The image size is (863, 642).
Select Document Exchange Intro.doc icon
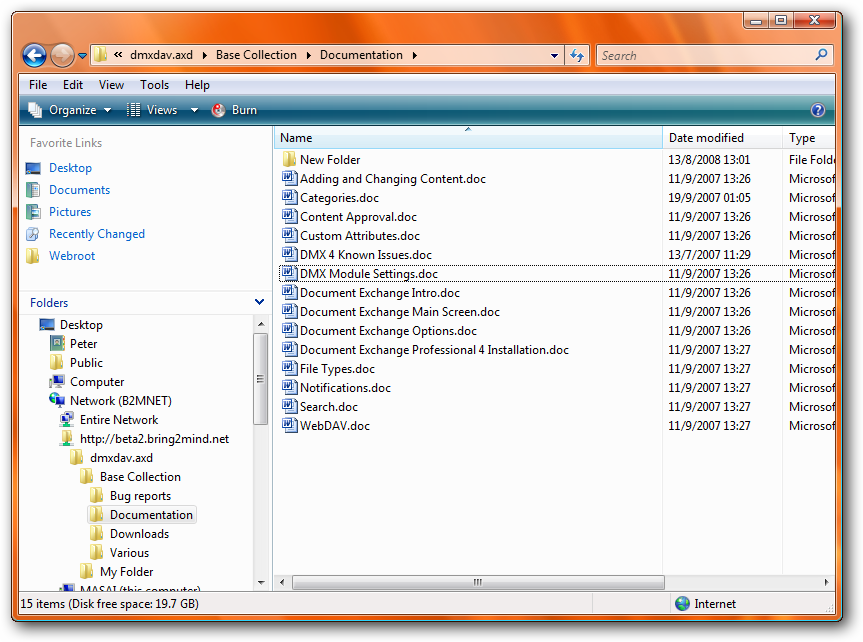(290, 292)
